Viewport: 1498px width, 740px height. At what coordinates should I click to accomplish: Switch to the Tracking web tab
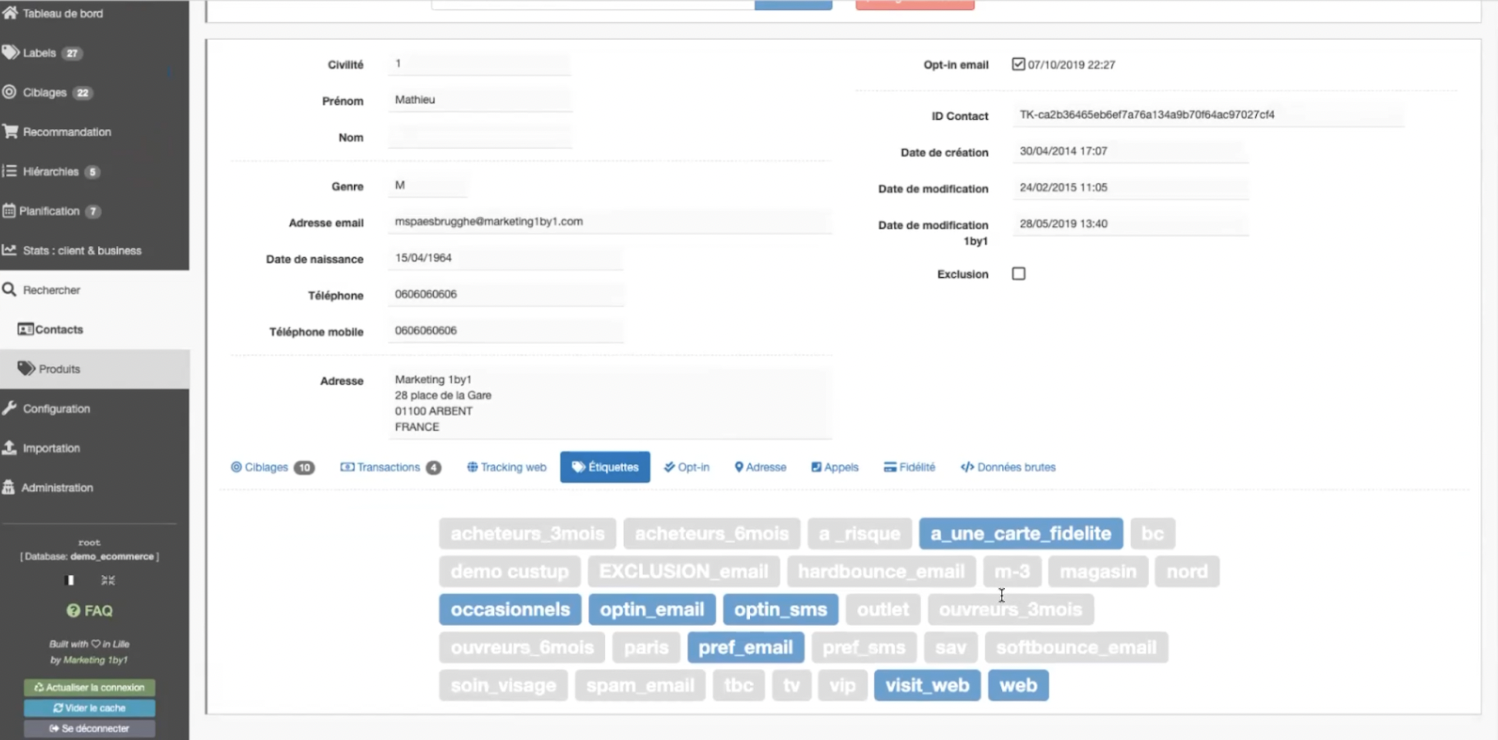[x=506, y=467]
